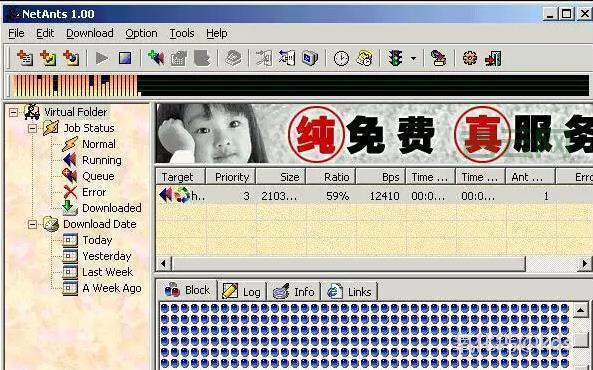Click the third add-job icon with red plus

click(x=71, y=58)
